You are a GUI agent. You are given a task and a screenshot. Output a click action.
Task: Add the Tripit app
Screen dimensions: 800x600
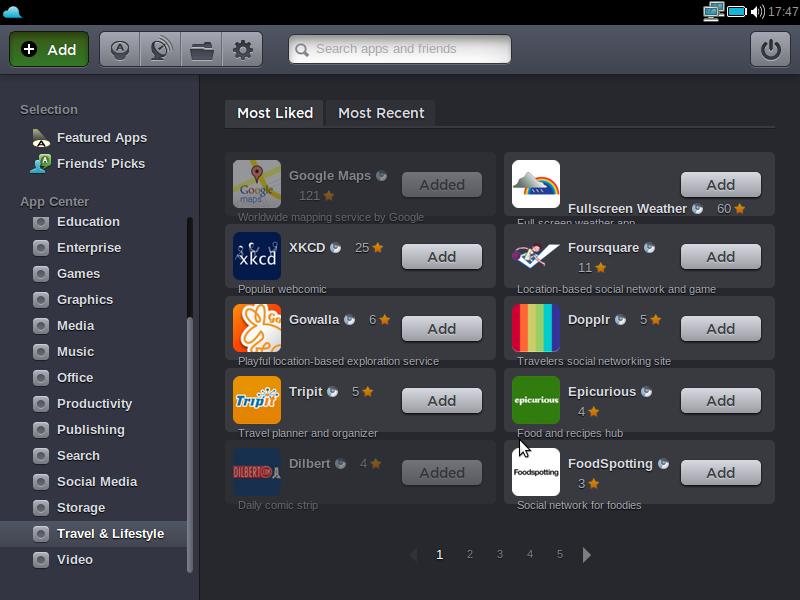pyautogui.click(x=441, y=401)
